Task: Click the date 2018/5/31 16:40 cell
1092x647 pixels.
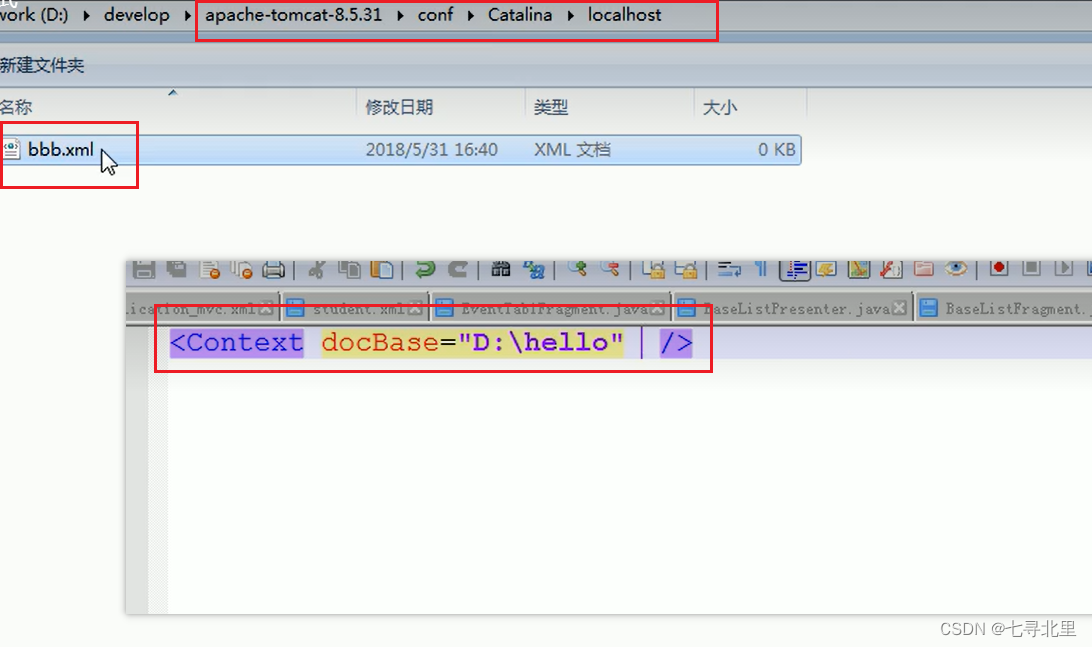Action: 432,150
